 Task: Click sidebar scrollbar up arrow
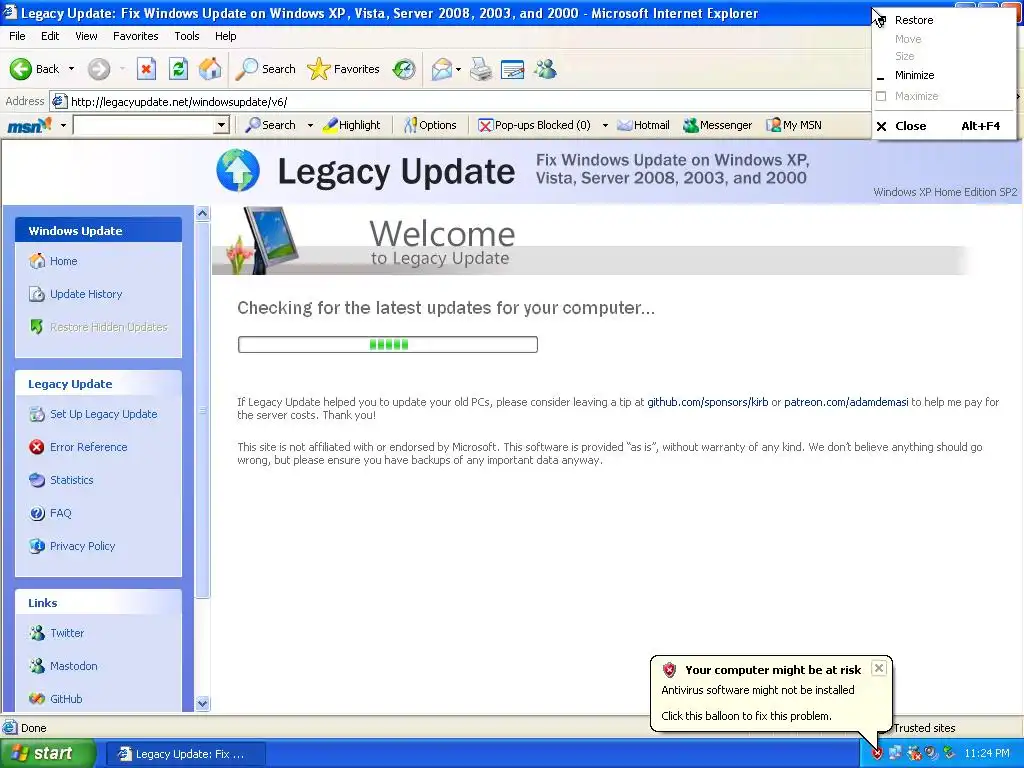(x=202, y=214)
